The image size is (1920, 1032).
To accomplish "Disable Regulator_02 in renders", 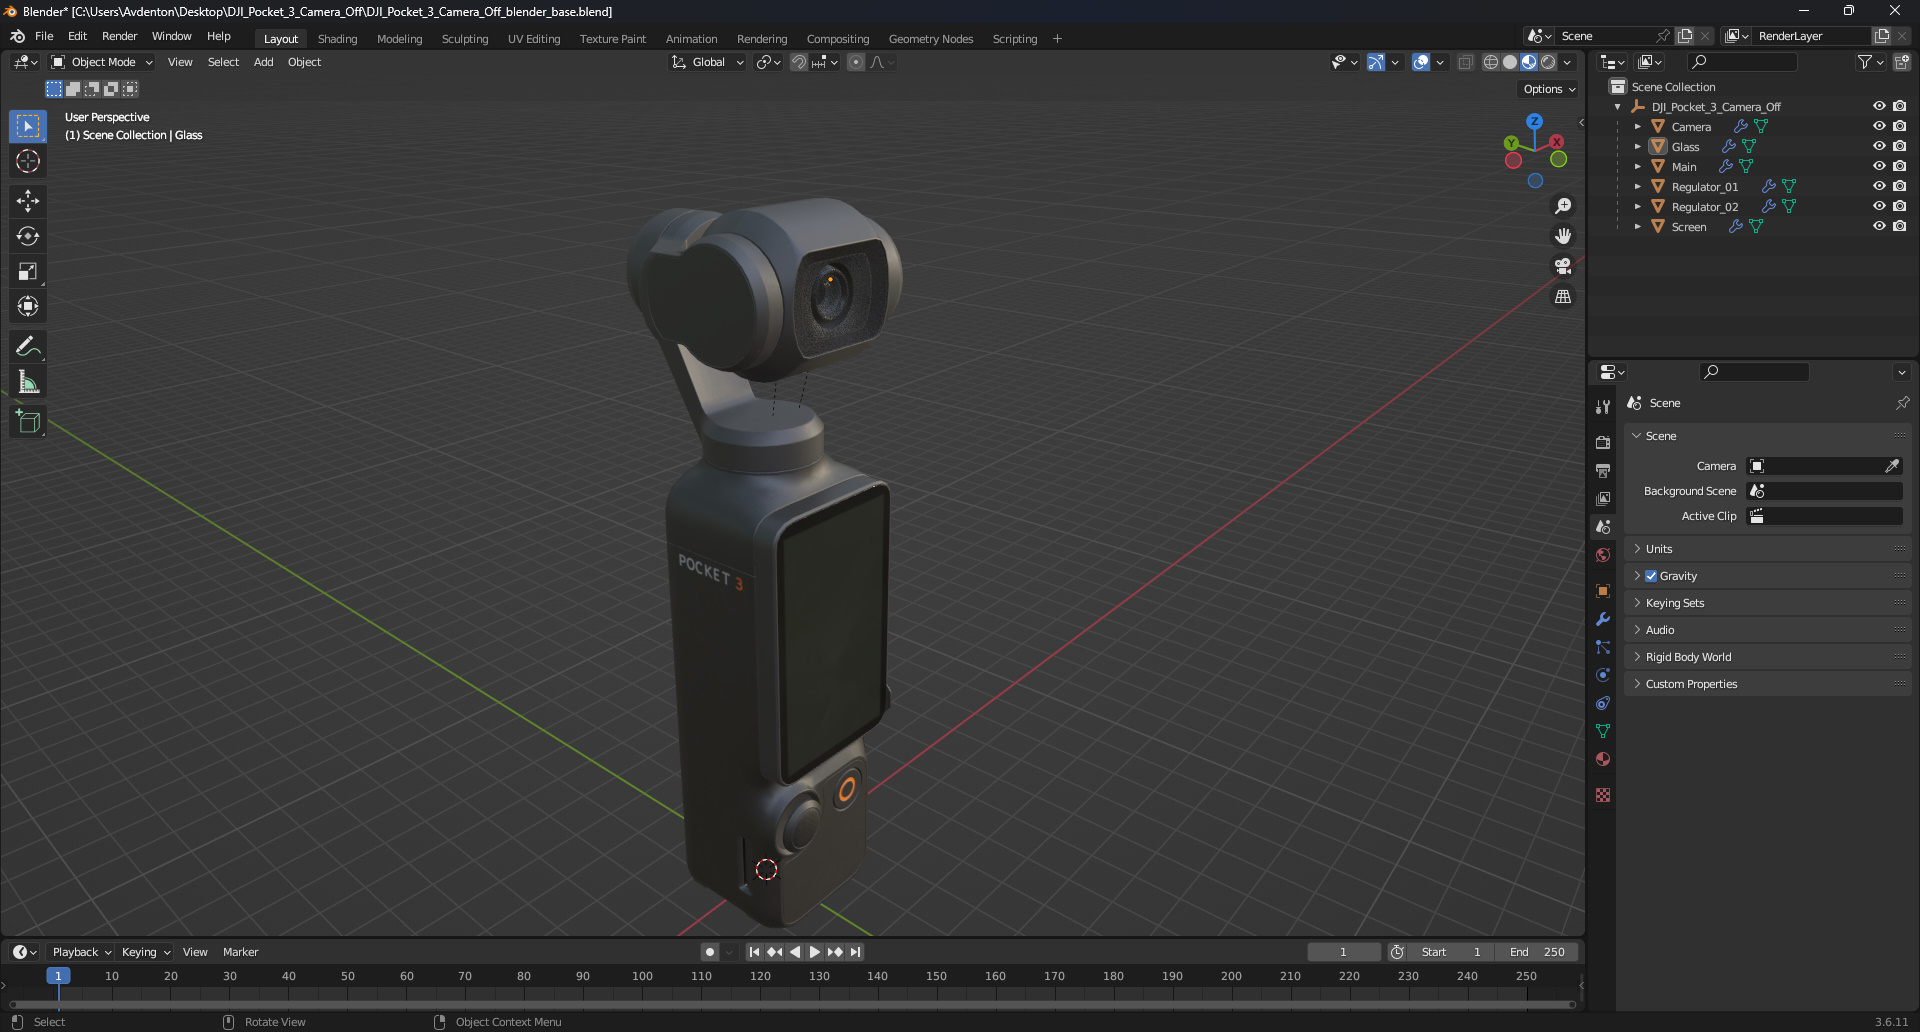I will point(1899,206).
